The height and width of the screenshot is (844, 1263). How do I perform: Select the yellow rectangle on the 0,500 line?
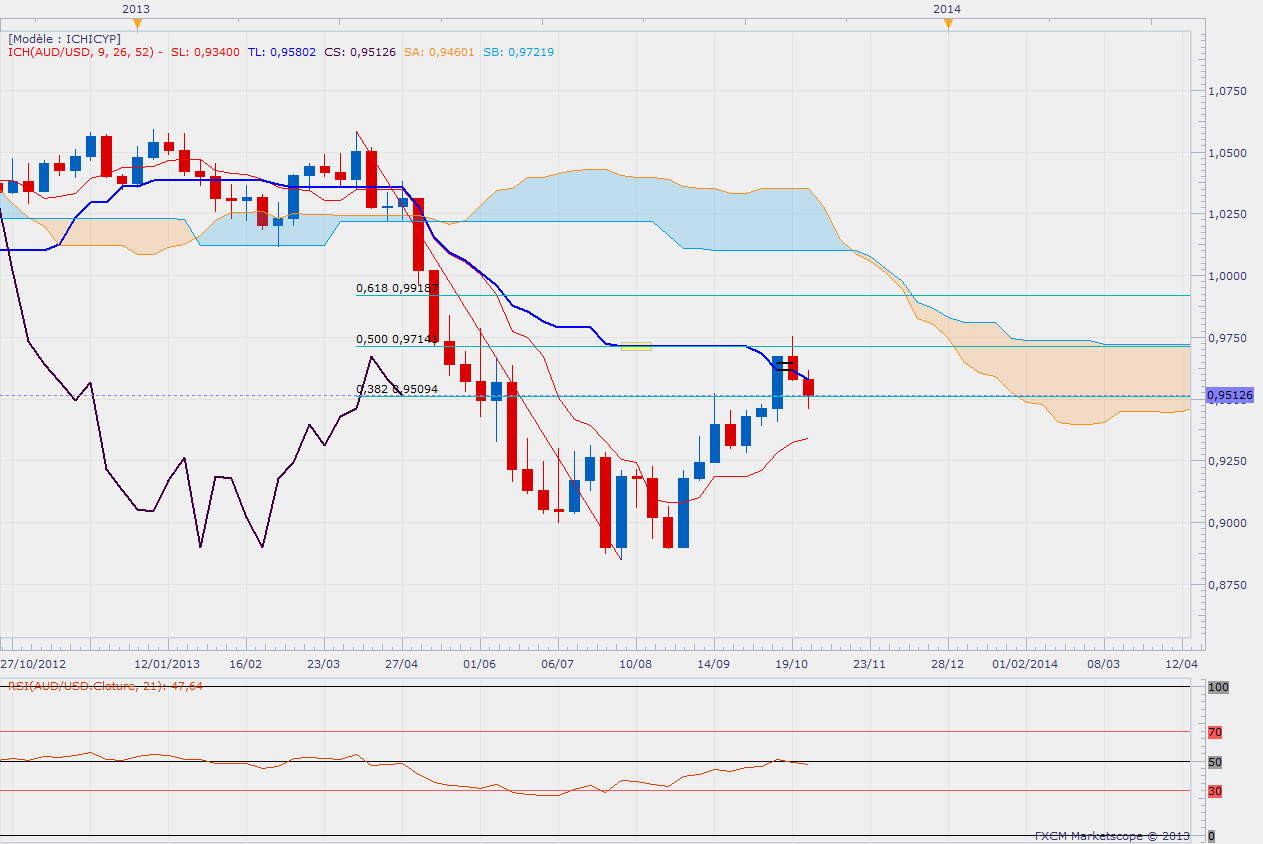coord(636,346)
